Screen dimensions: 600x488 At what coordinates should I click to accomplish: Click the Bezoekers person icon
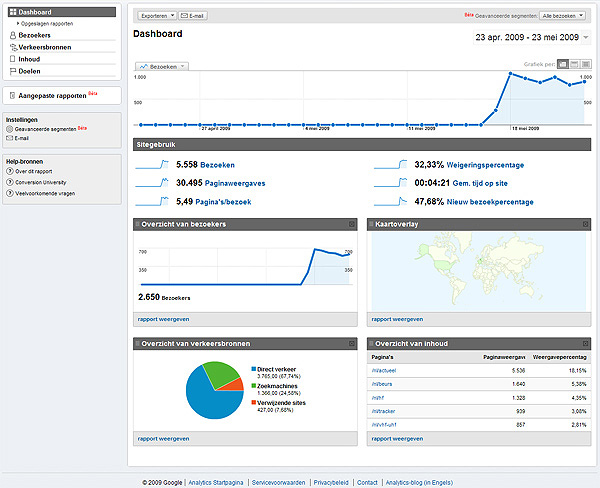coord(13,35)
